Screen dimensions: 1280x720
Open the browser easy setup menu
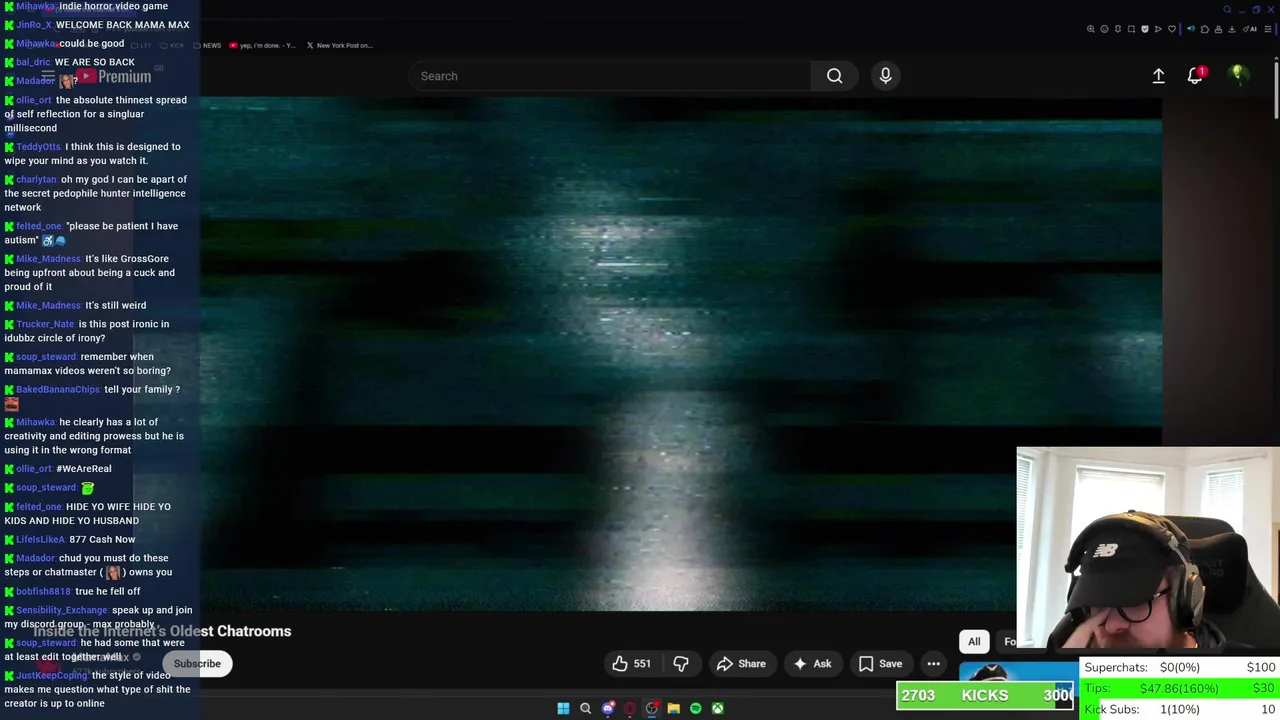(1267, 29)
